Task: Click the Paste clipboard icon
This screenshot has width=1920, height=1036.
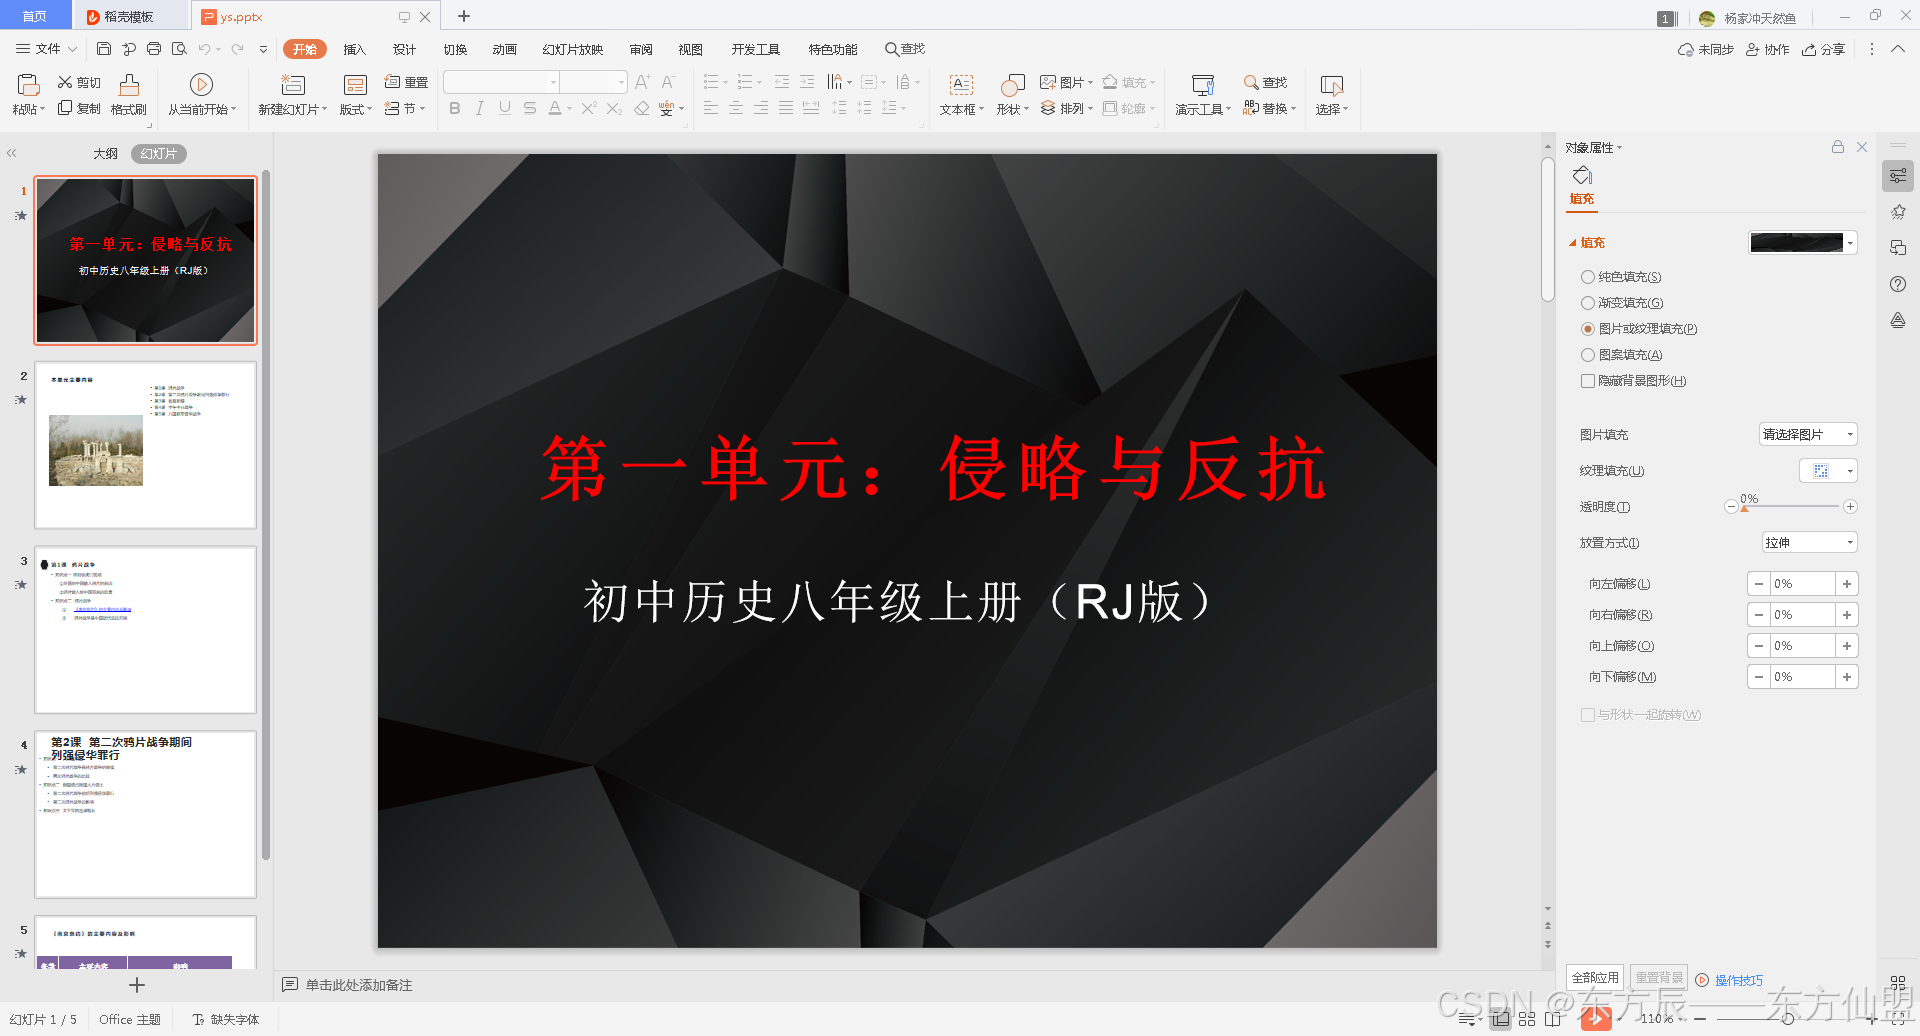Action: coord(28,85)
